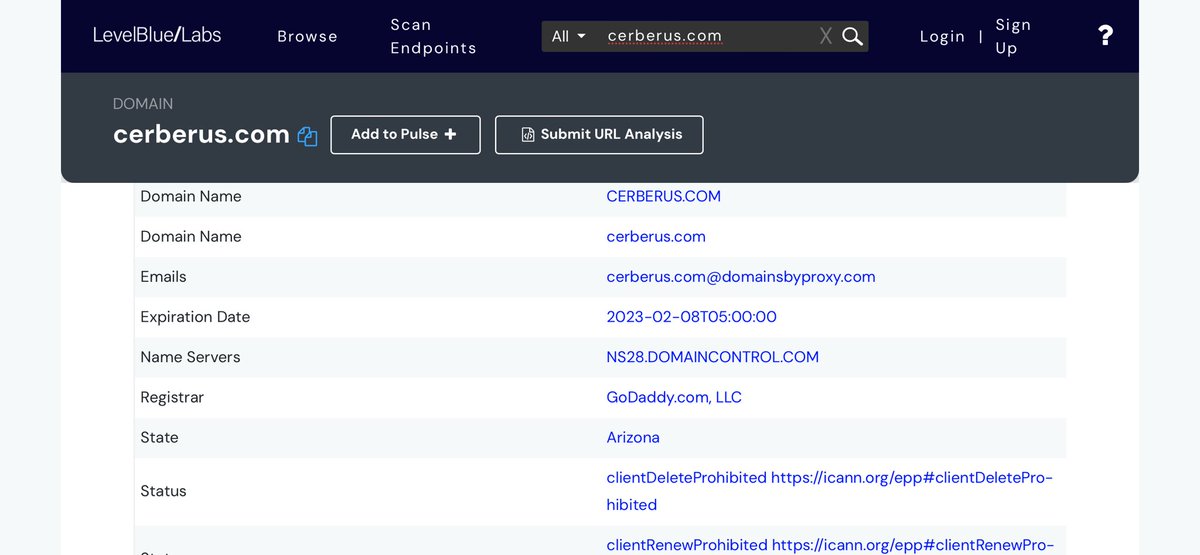Open the All search type dropdown
The image size is (1200, 555).
tap(568, 36)
